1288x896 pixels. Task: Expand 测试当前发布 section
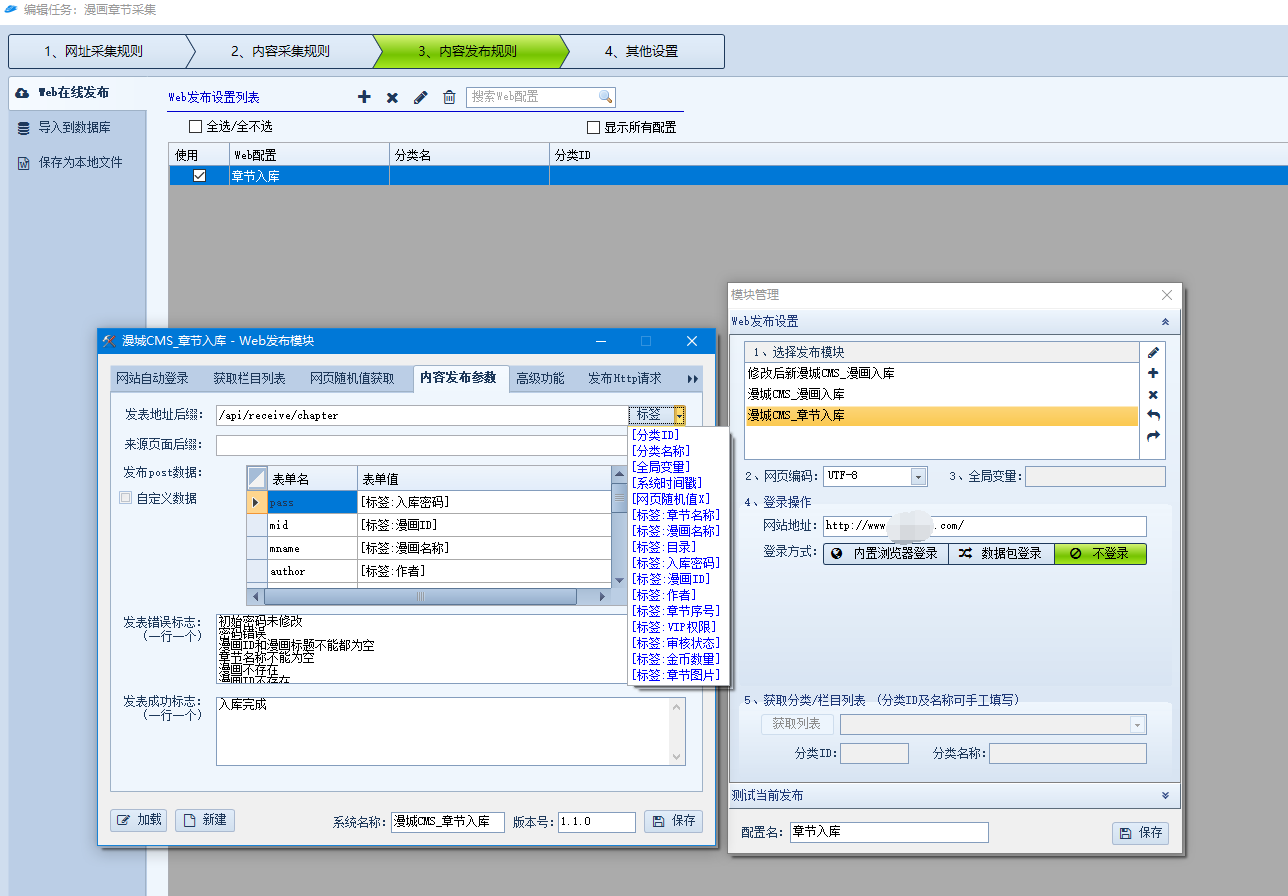point(1165,796)
